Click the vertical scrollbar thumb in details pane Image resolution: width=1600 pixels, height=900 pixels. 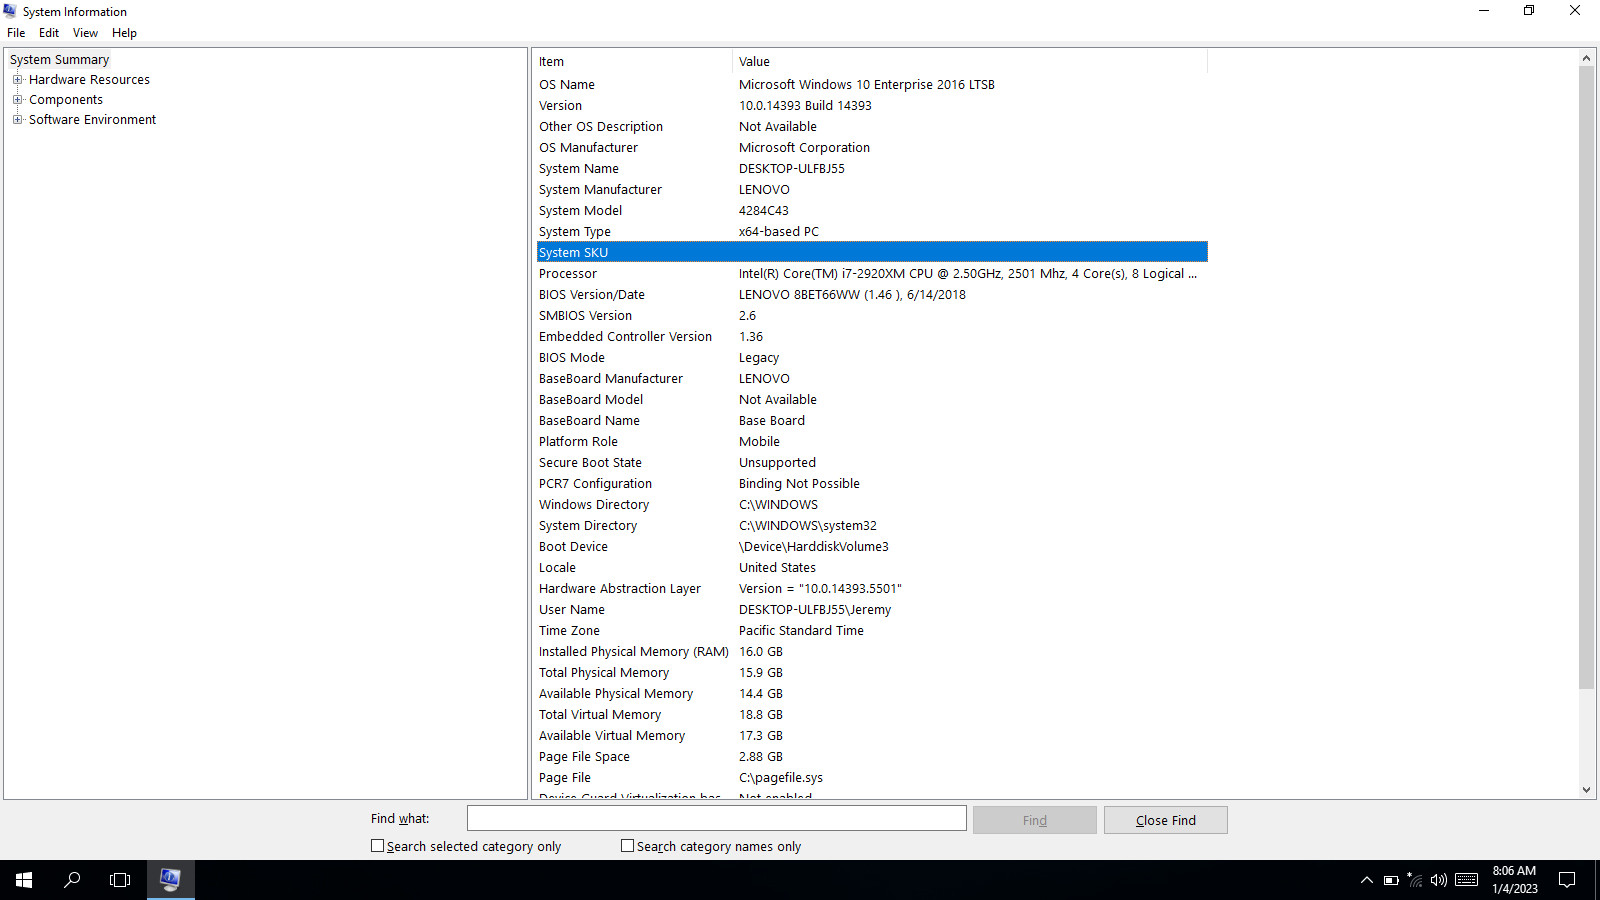1586,378
